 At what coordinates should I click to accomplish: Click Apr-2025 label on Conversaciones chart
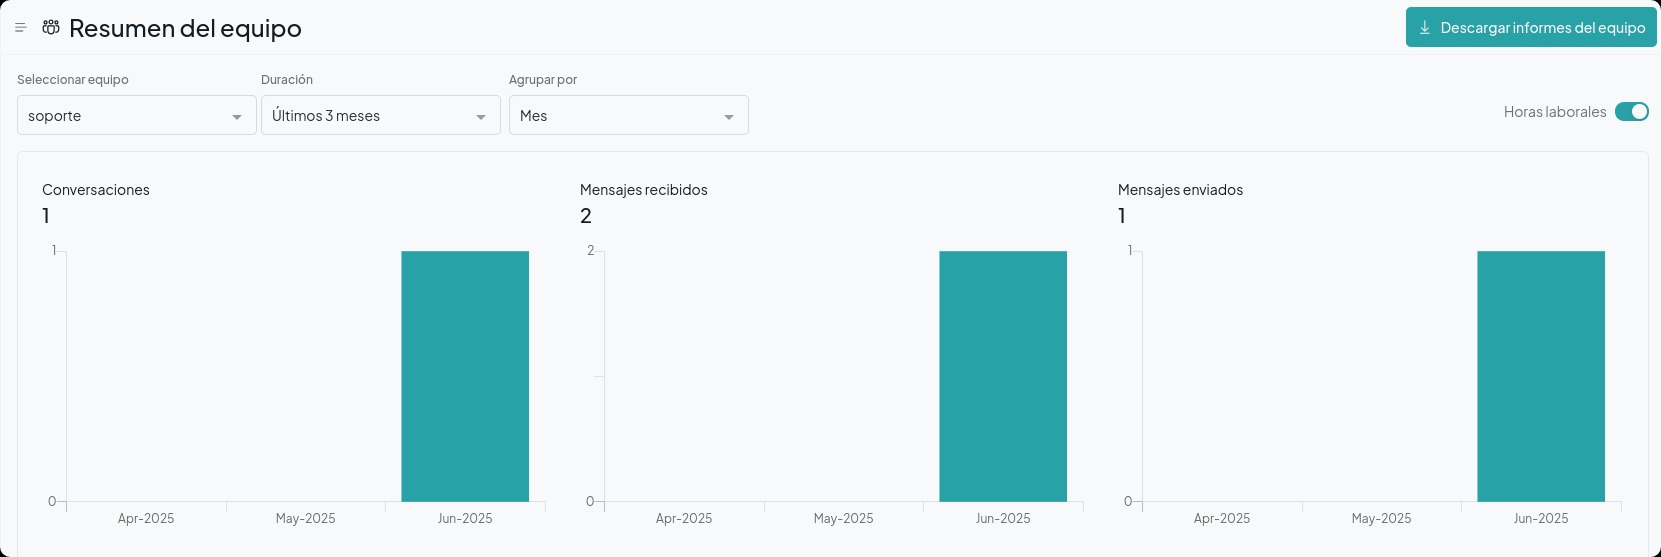tap(146, 519)
